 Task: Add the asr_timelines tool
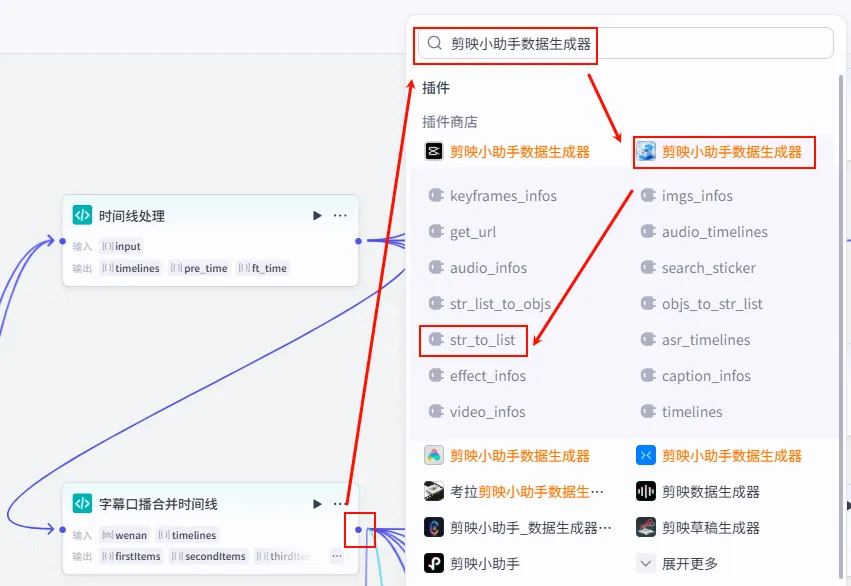point(695,340)
